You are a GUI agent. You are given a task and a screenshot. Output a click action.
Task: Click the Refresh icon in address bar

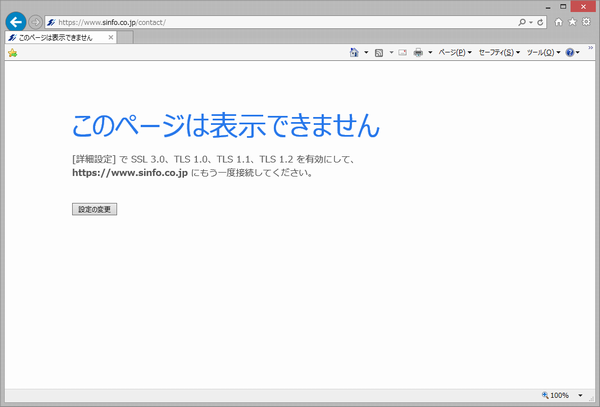[x=540, y=22]
